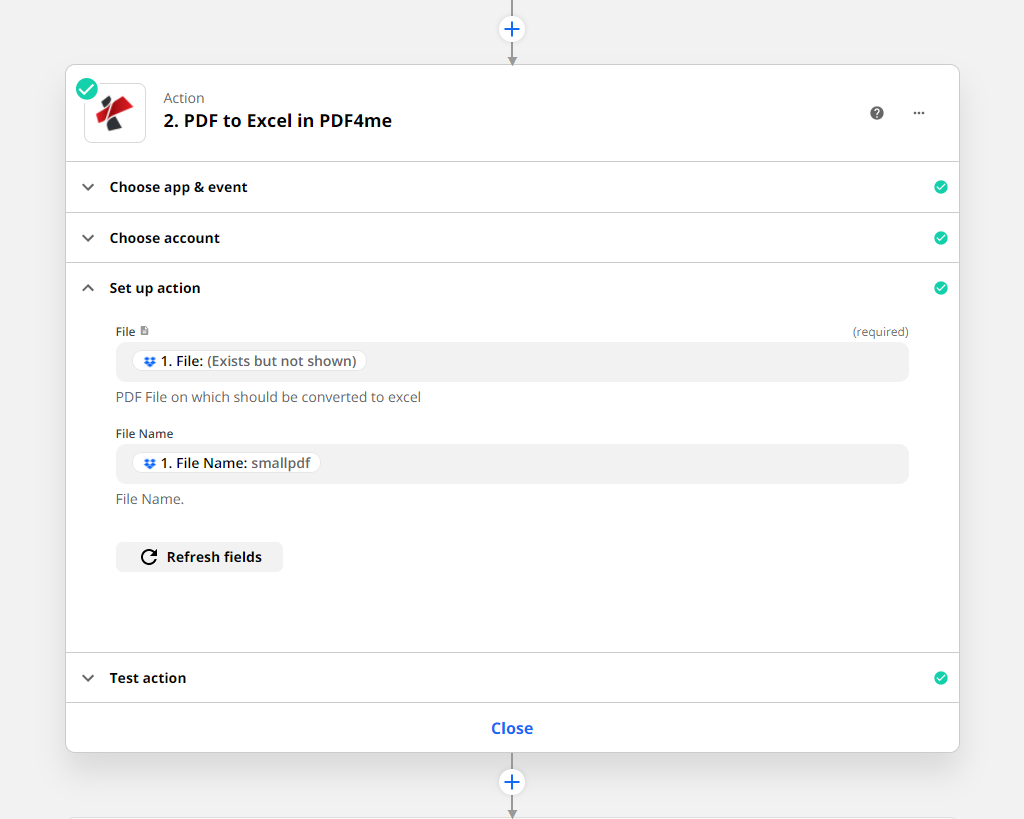Click the copy icon next to File label
1024x819 pixels.
[x=143, y=330]
